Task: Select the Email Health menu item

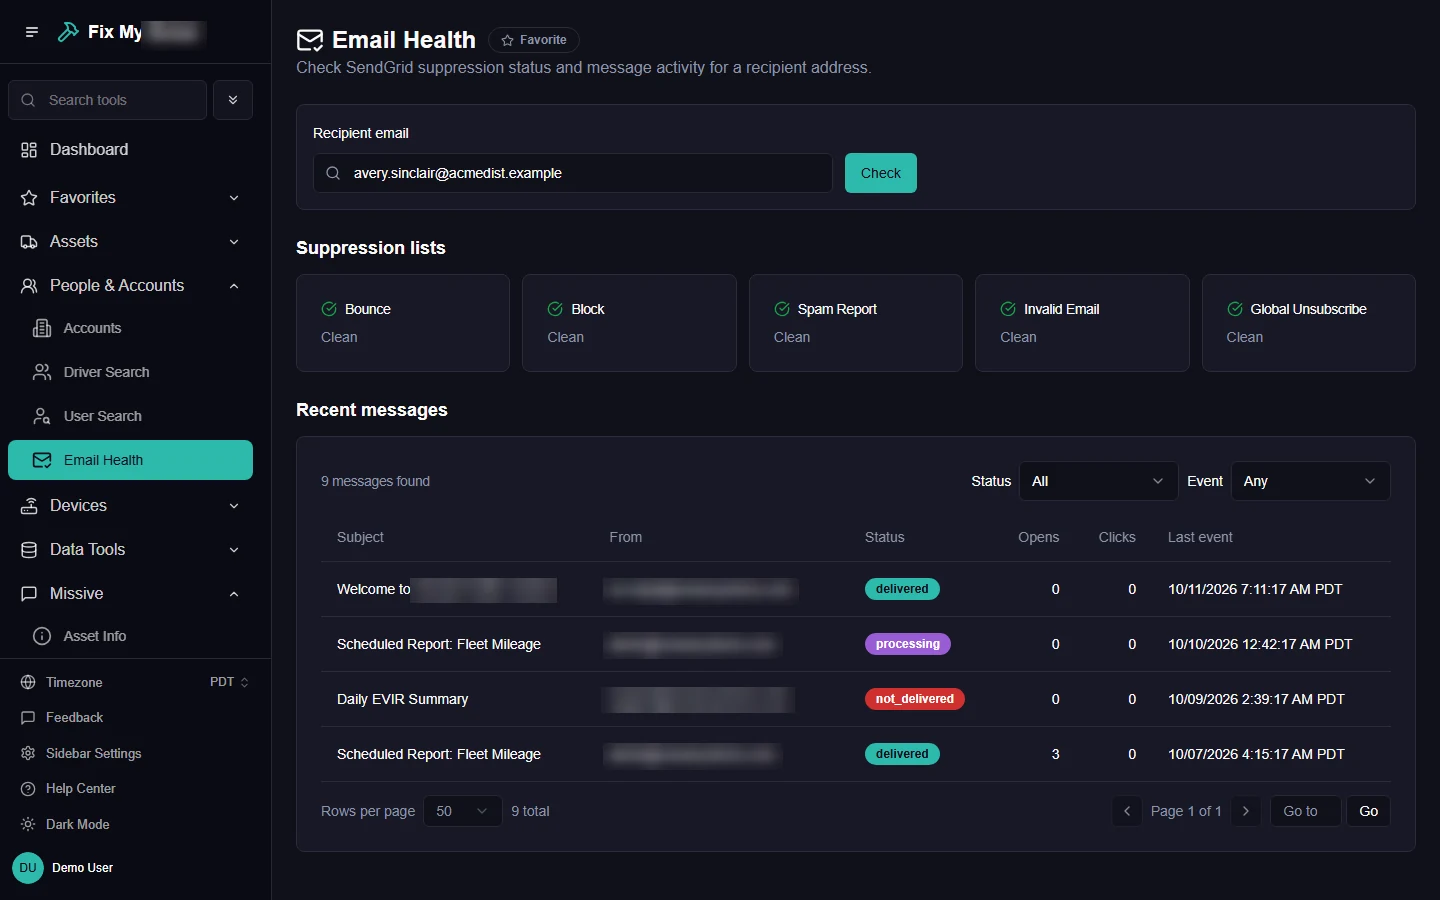Action: [x=130, y=460]
